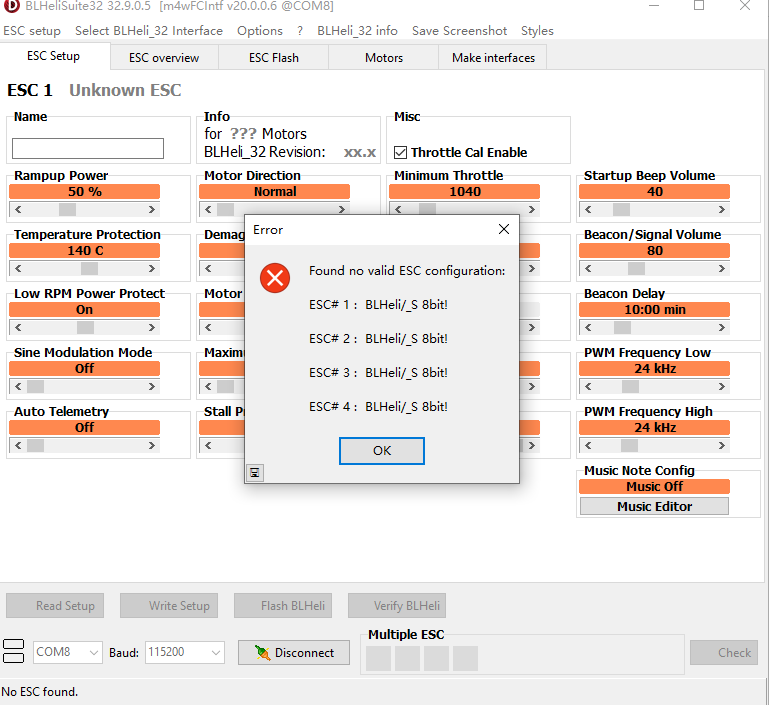Click the Rampup Power slider thumb
Image resolution: width=769 pixels, height=705 pixels.
tap(67, 209)
